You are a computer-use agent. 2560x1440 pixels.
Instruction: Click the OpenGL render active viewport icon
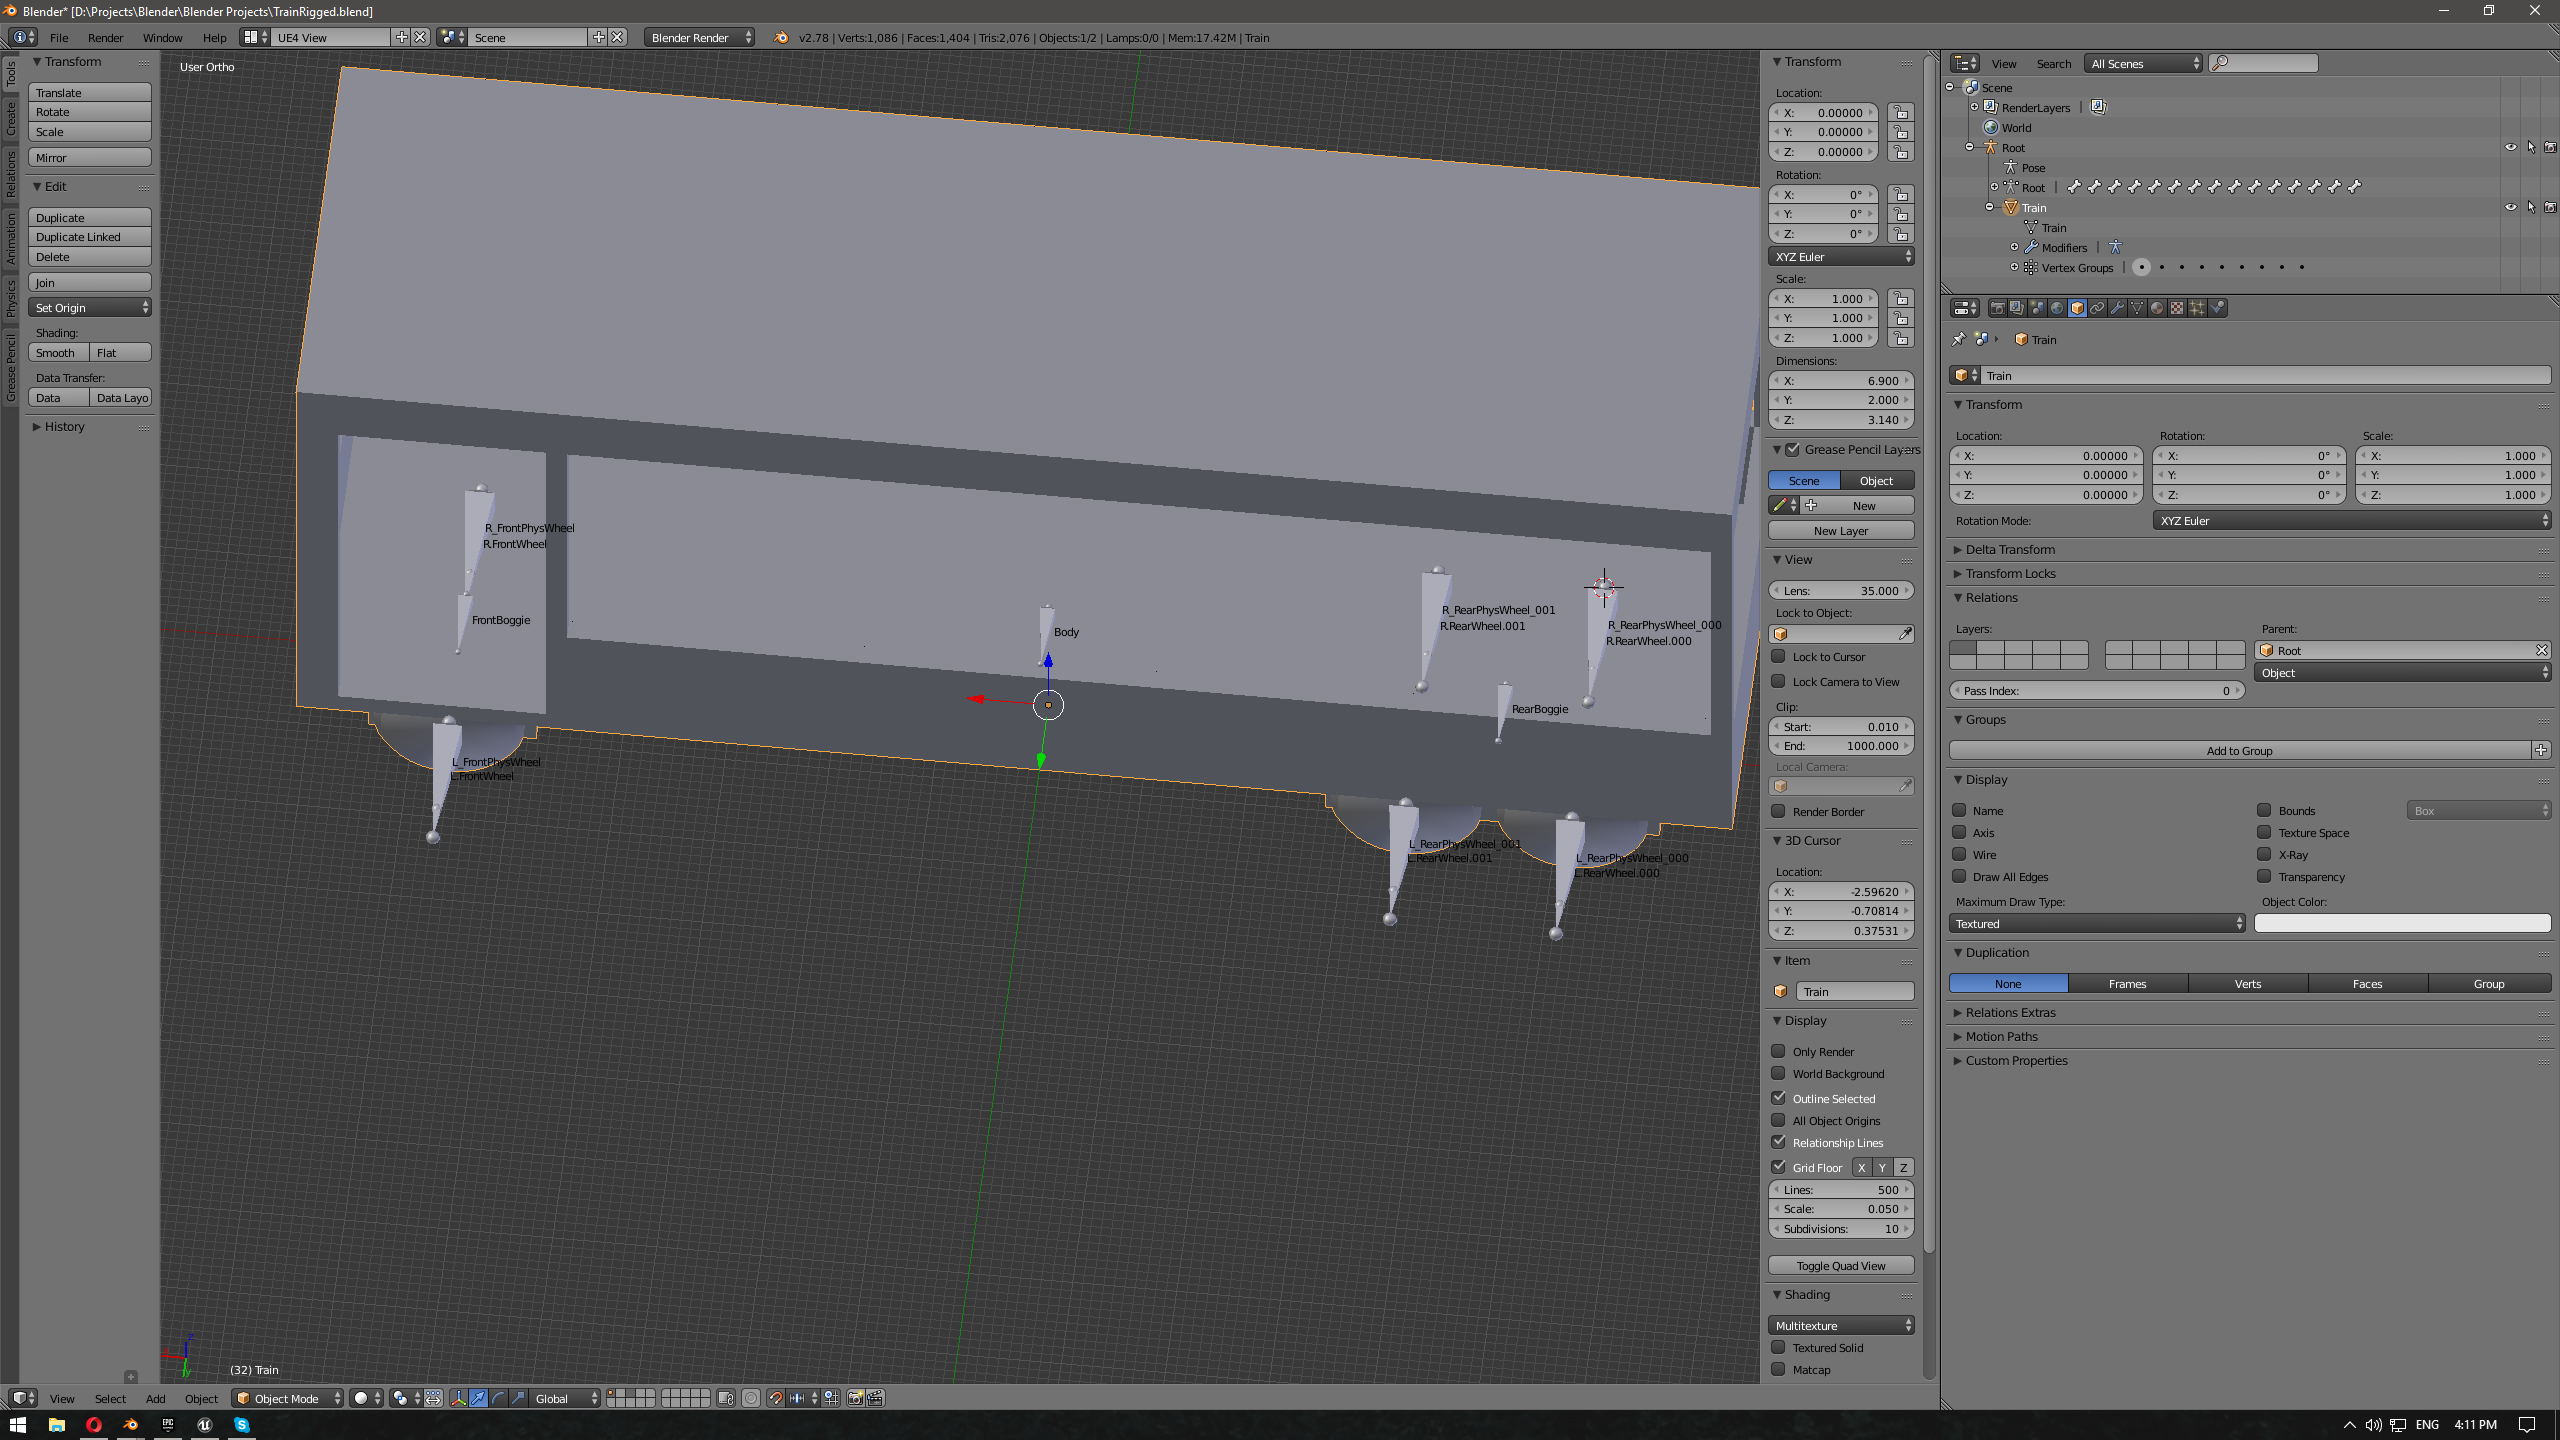tap(856, 1398)
